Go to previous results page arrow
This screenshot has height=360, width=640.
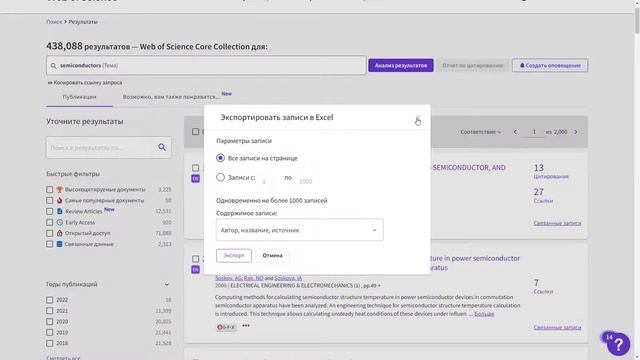coord(515,132)
